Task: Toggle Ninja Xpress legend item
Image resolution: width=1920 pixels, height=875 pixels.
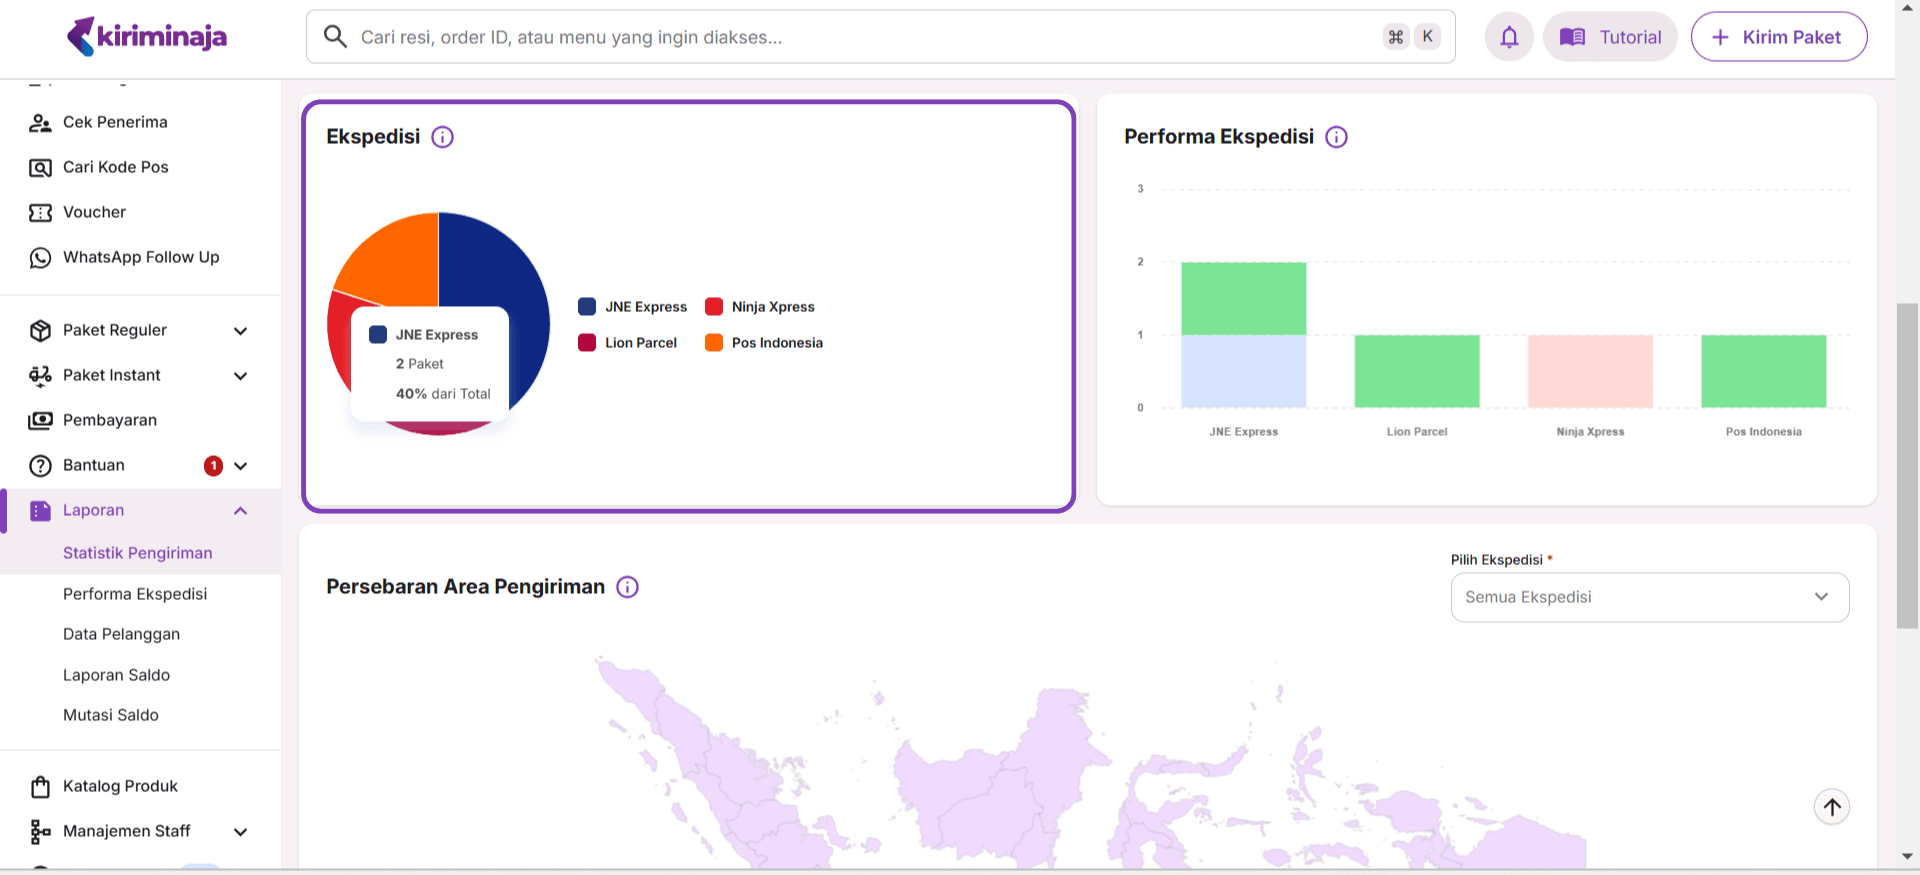Action: [x=760, y=307]
